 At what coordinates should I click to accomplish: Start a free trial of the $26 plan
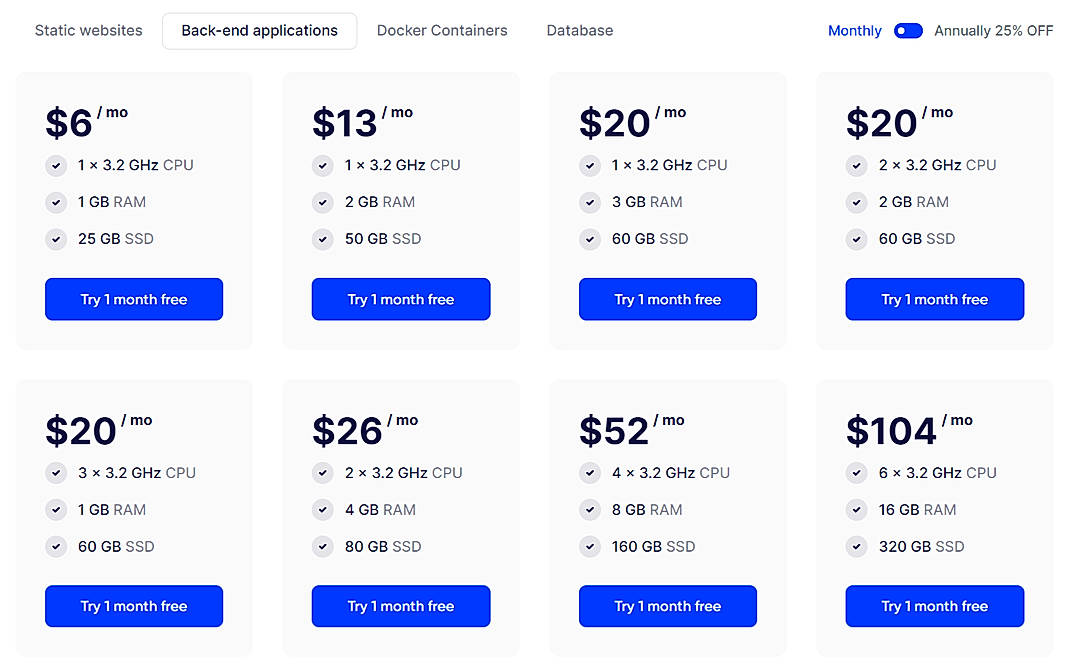click(400, 606)
